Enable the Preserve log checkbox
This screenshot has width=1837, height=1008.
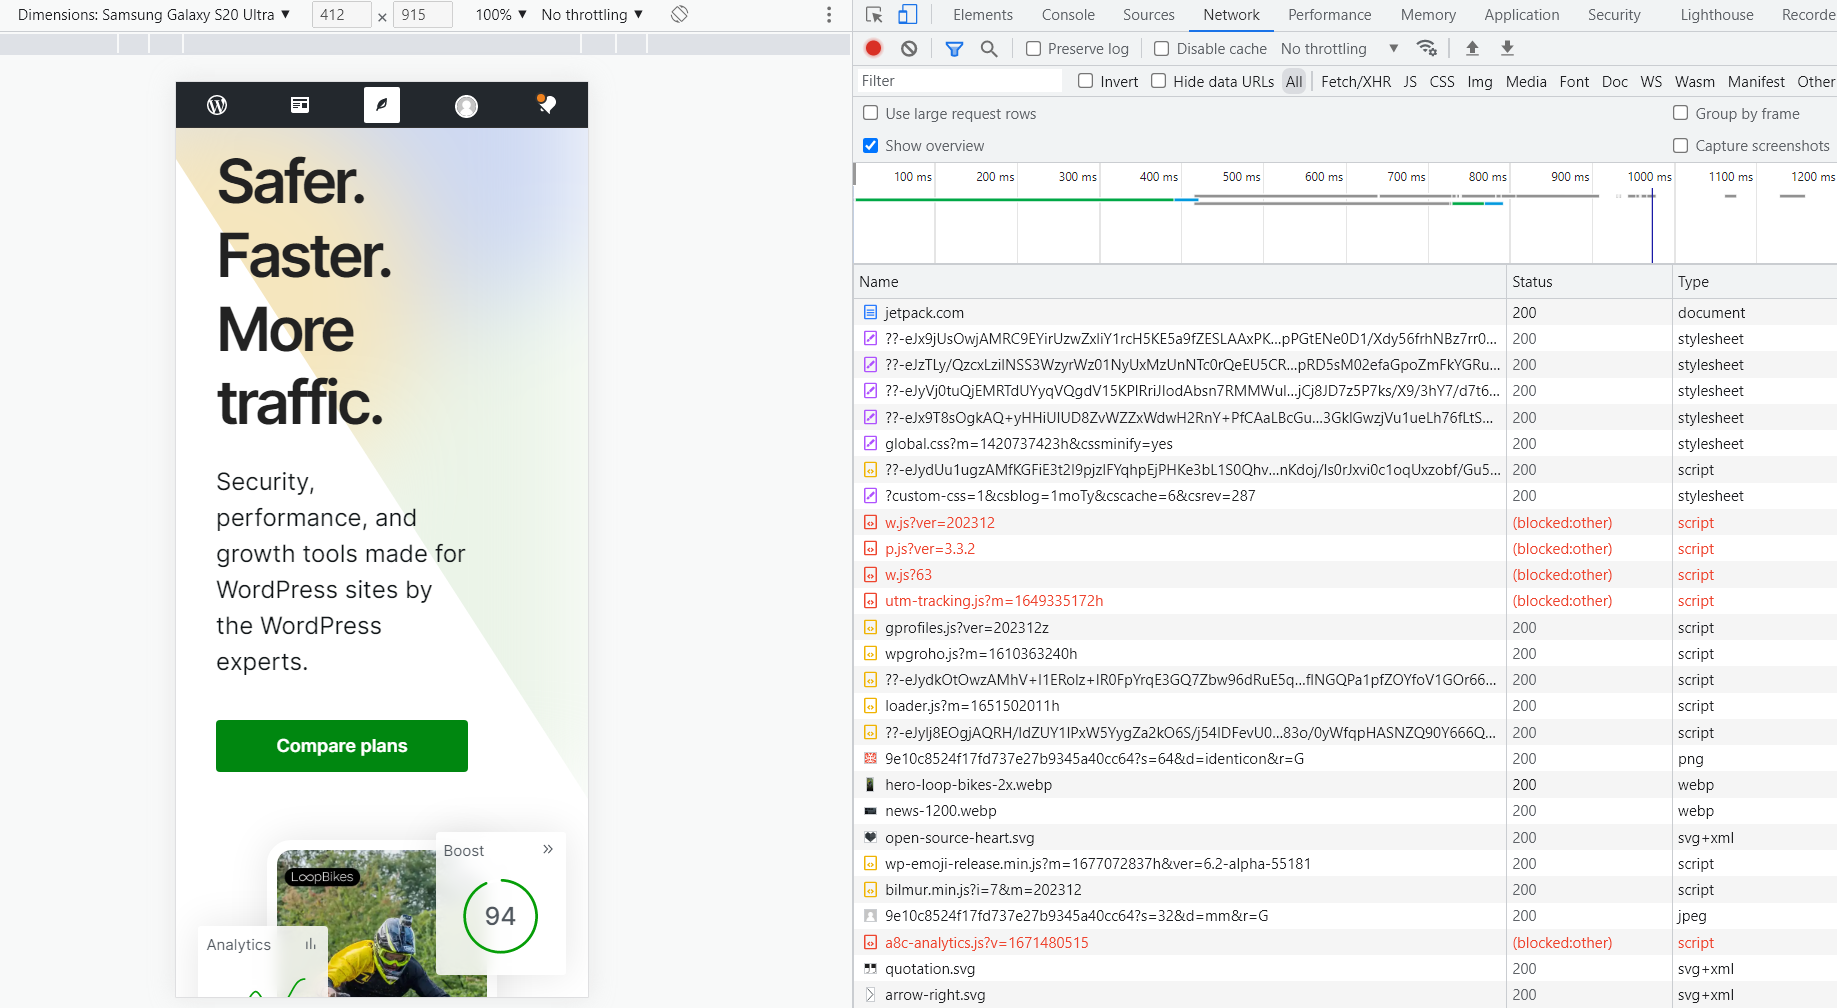[1034, 48]
